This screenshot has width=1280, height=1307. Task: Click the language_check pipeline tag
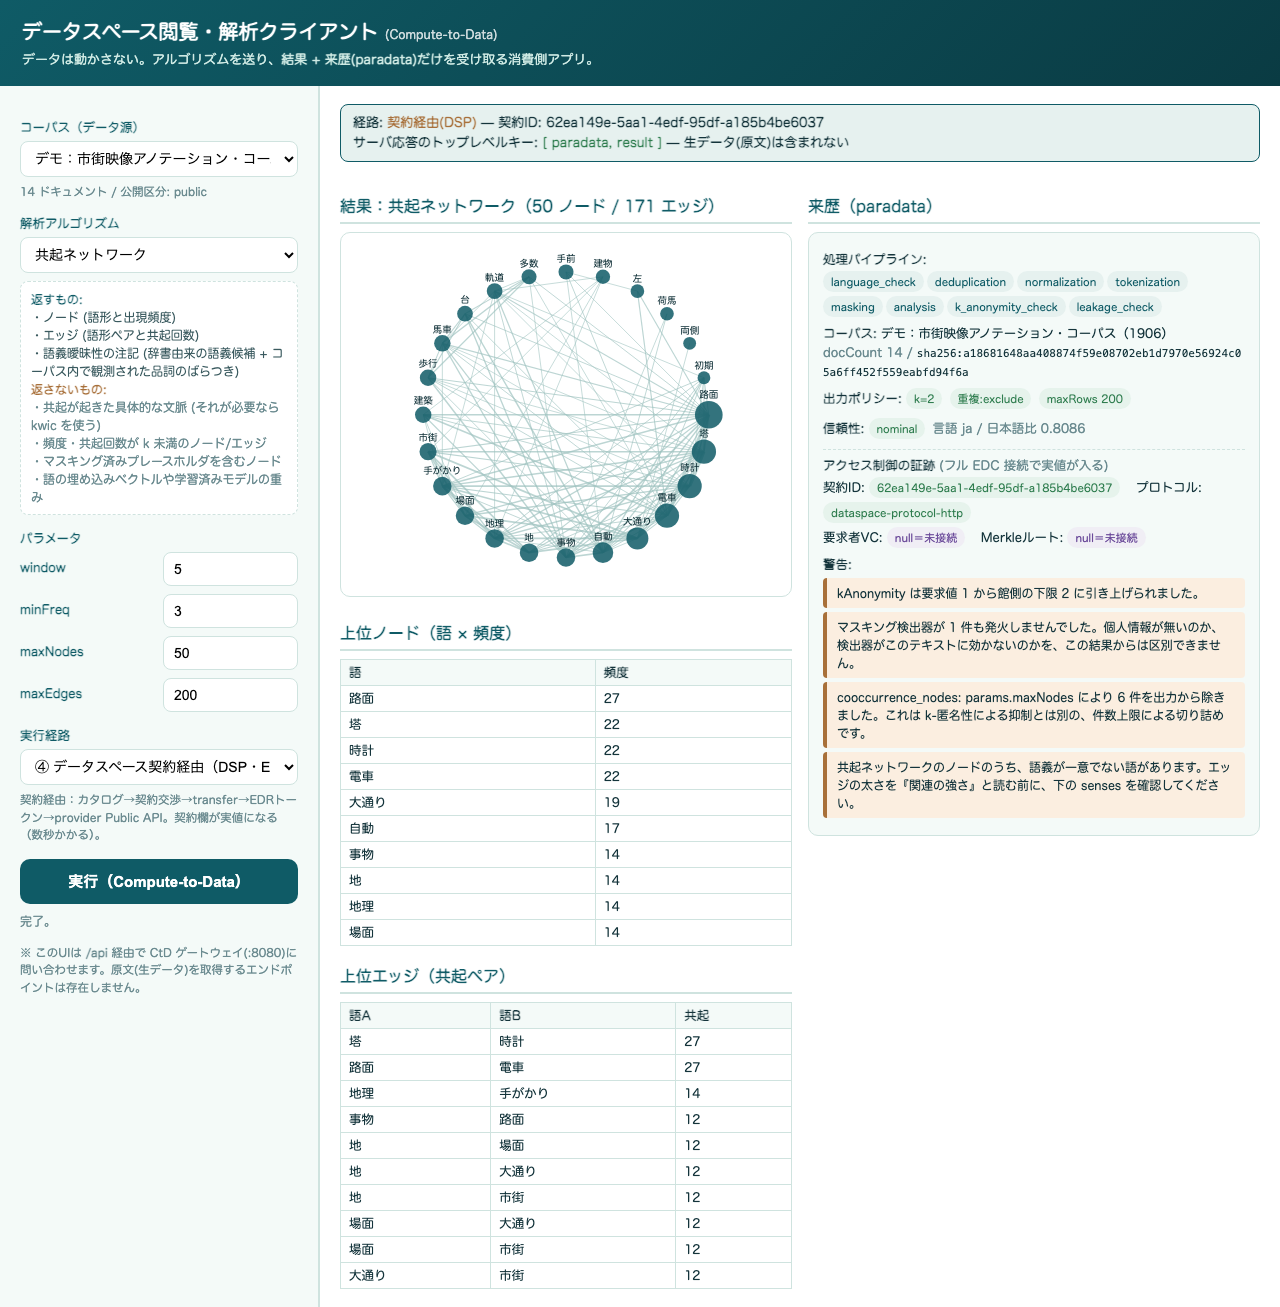click(873, 282)
